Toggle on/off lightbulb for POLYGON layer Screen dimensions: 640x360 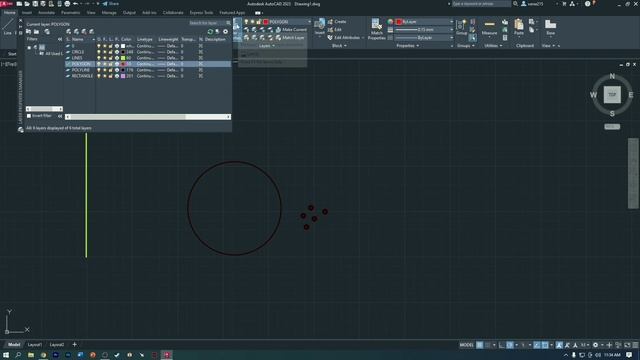coord(98,64)
